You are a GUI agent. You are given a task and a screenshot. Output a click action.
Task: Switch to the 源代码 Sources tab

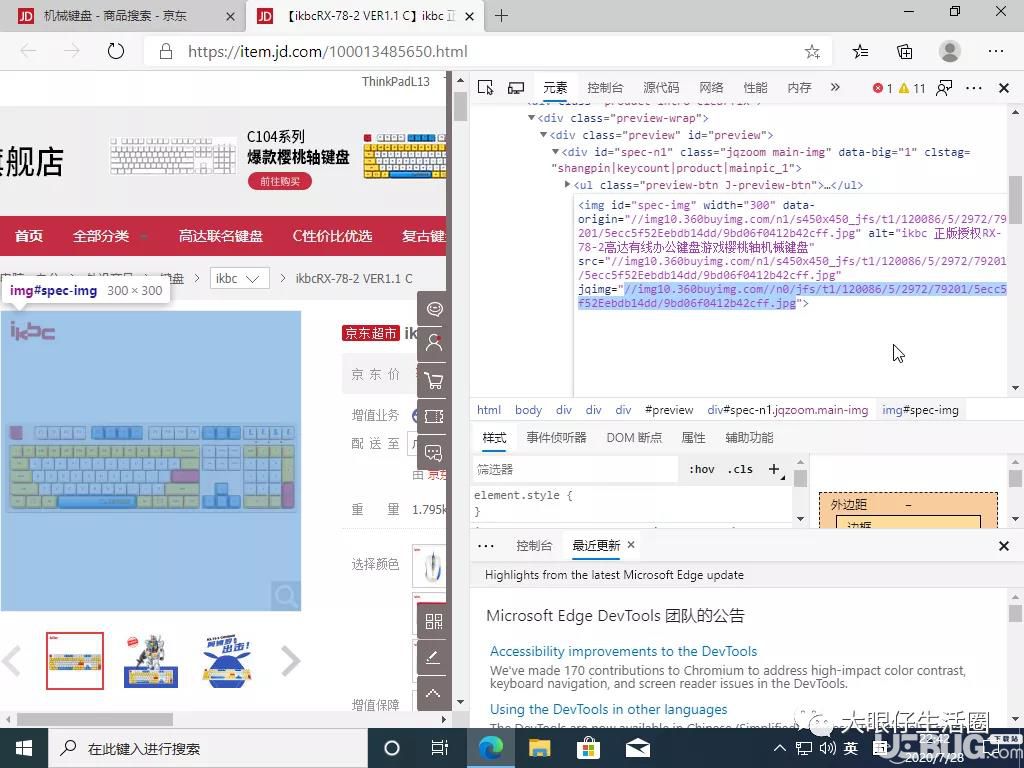point(661,88)
